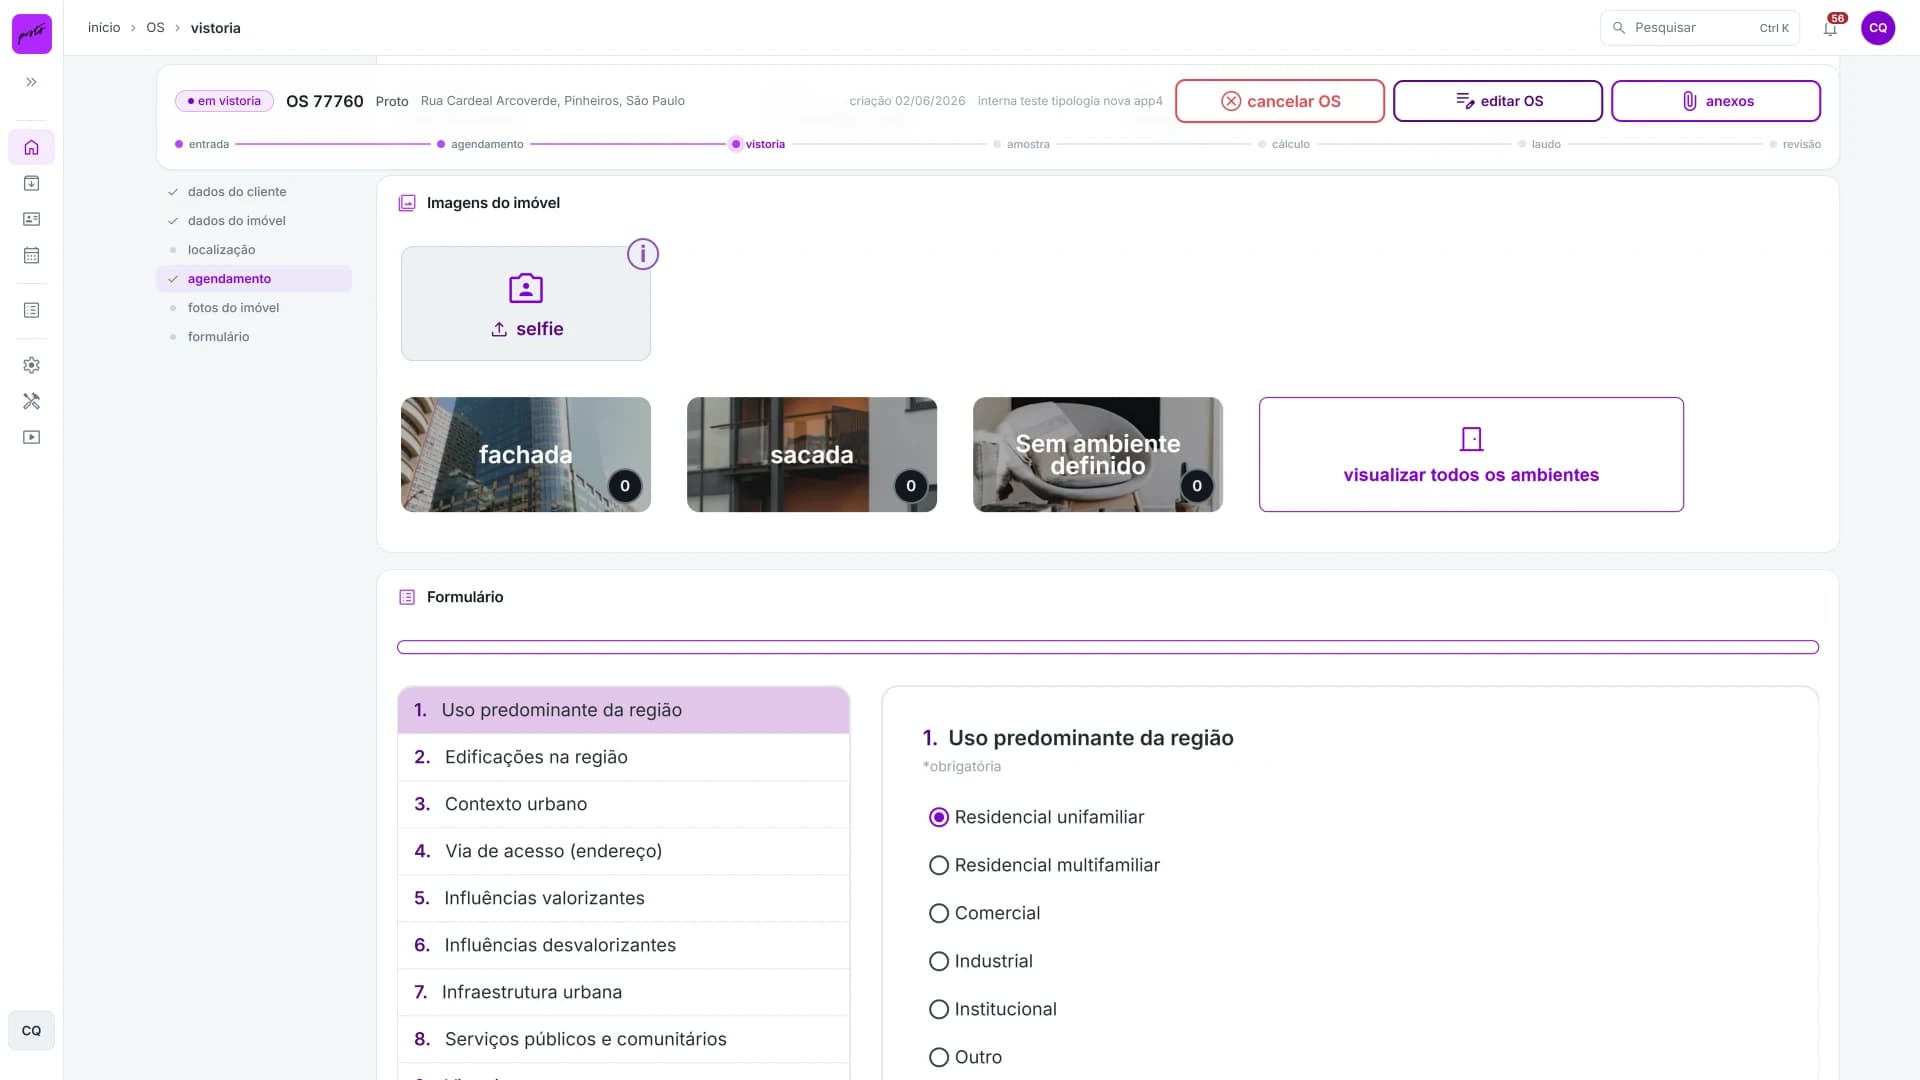Open the fachada photo thumbnail
The image size is (1920, 1080).
click(x=526, y=454)
